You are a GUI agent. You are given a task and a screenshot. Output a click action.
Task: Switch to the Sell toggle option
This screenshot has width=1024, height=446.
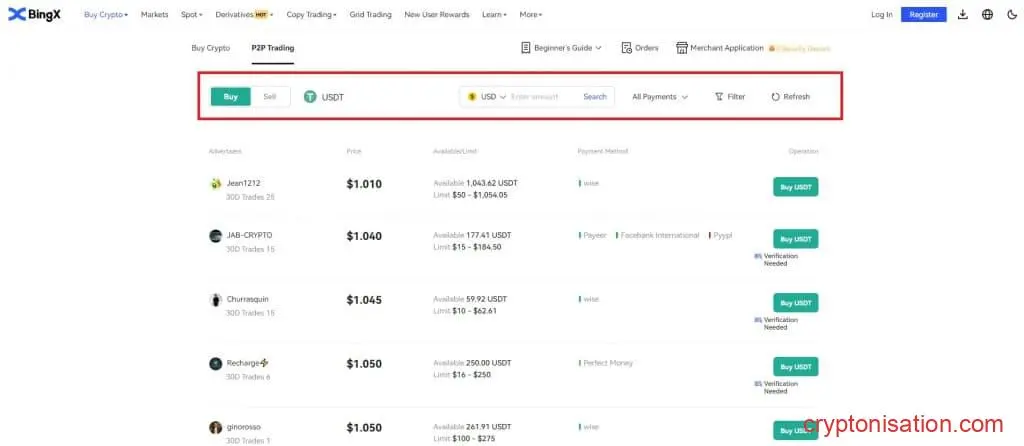270,97
